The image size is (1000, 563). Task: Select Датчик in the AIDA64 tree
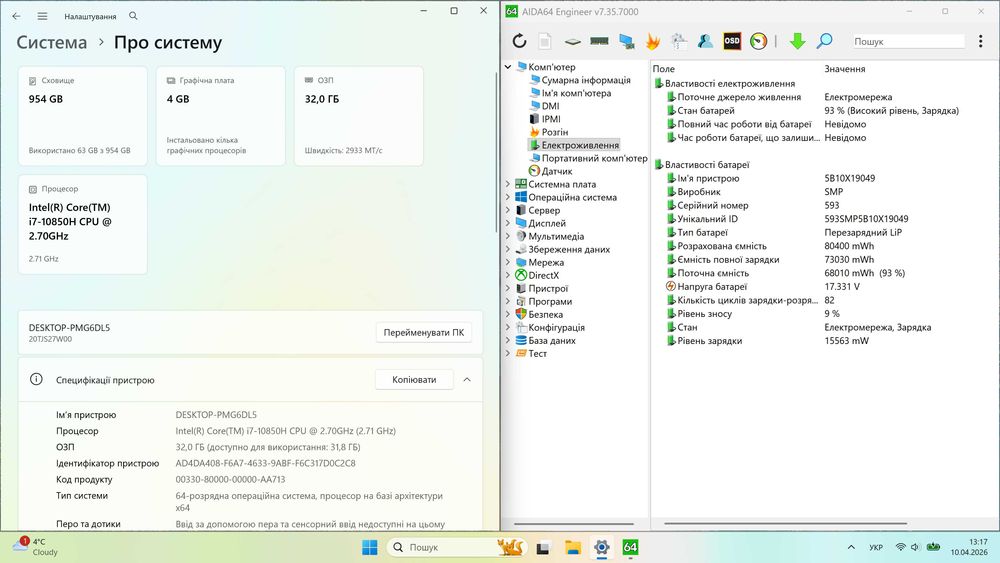556,171
